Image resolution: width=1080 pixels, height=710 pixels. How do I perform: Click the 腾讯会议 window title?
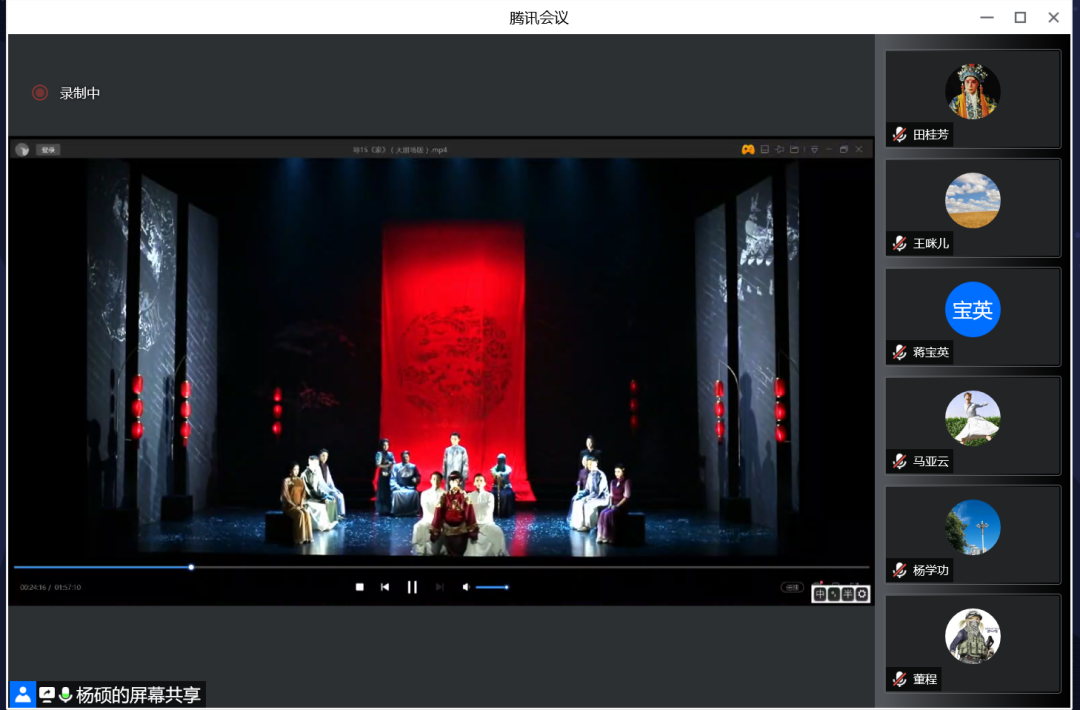539,18
